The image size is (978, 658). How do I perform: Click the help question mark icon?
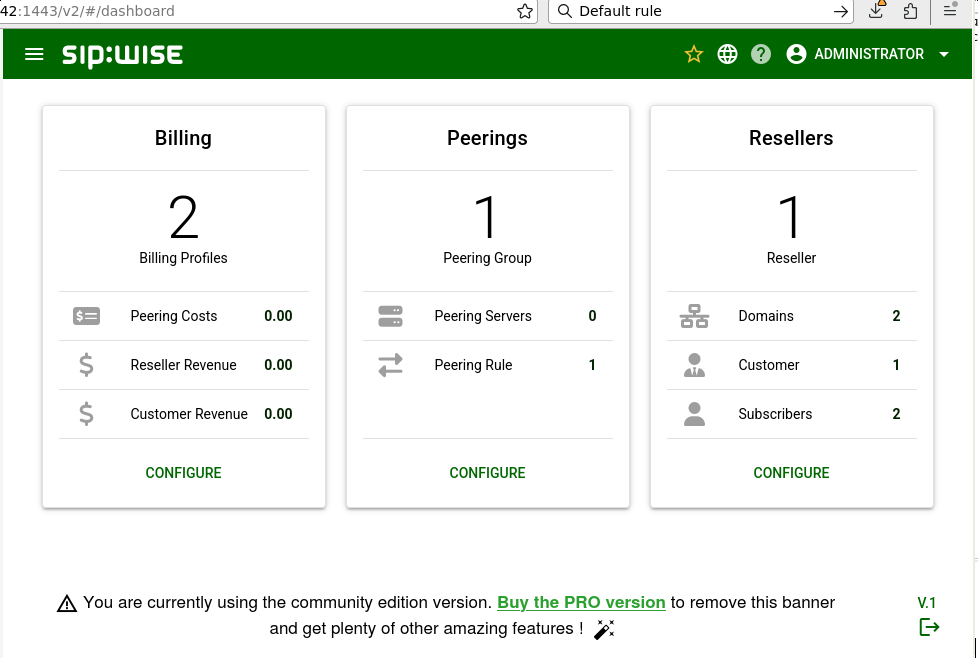(x=761, y=54)
